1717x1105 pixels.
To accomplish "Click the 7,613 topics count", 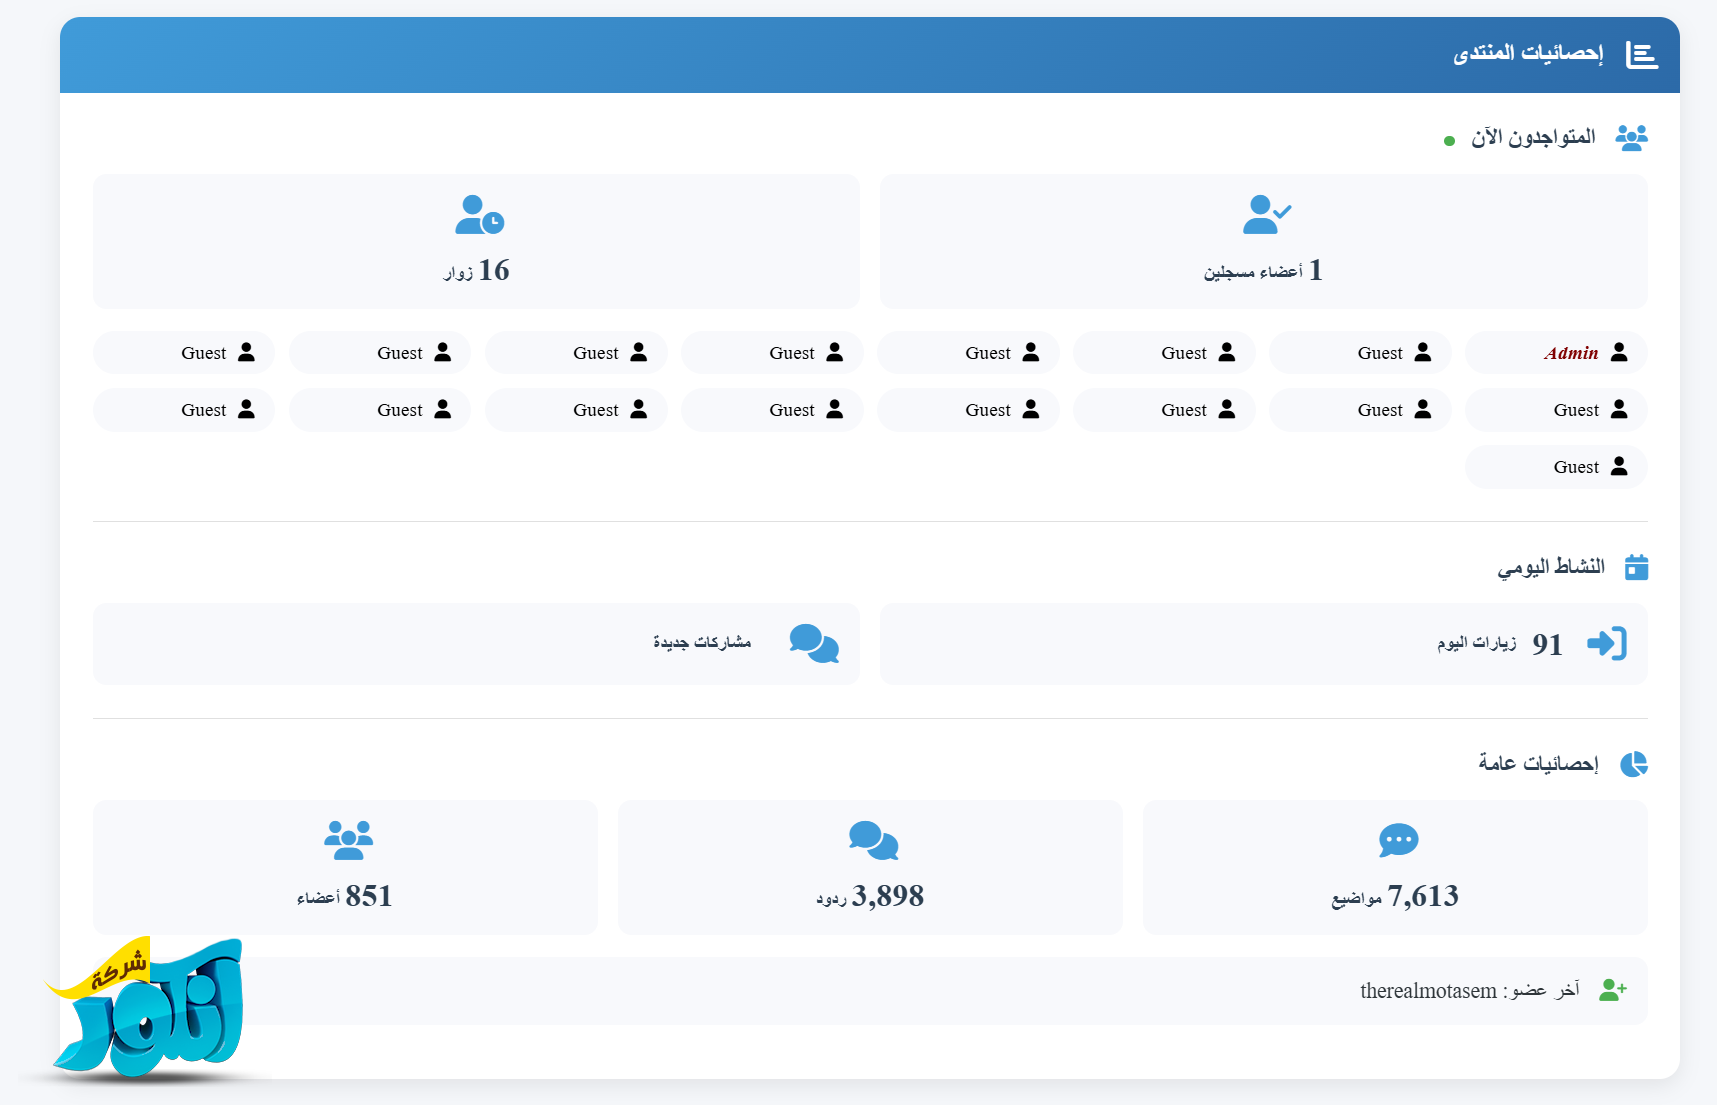I will (x=1423, y=896).
